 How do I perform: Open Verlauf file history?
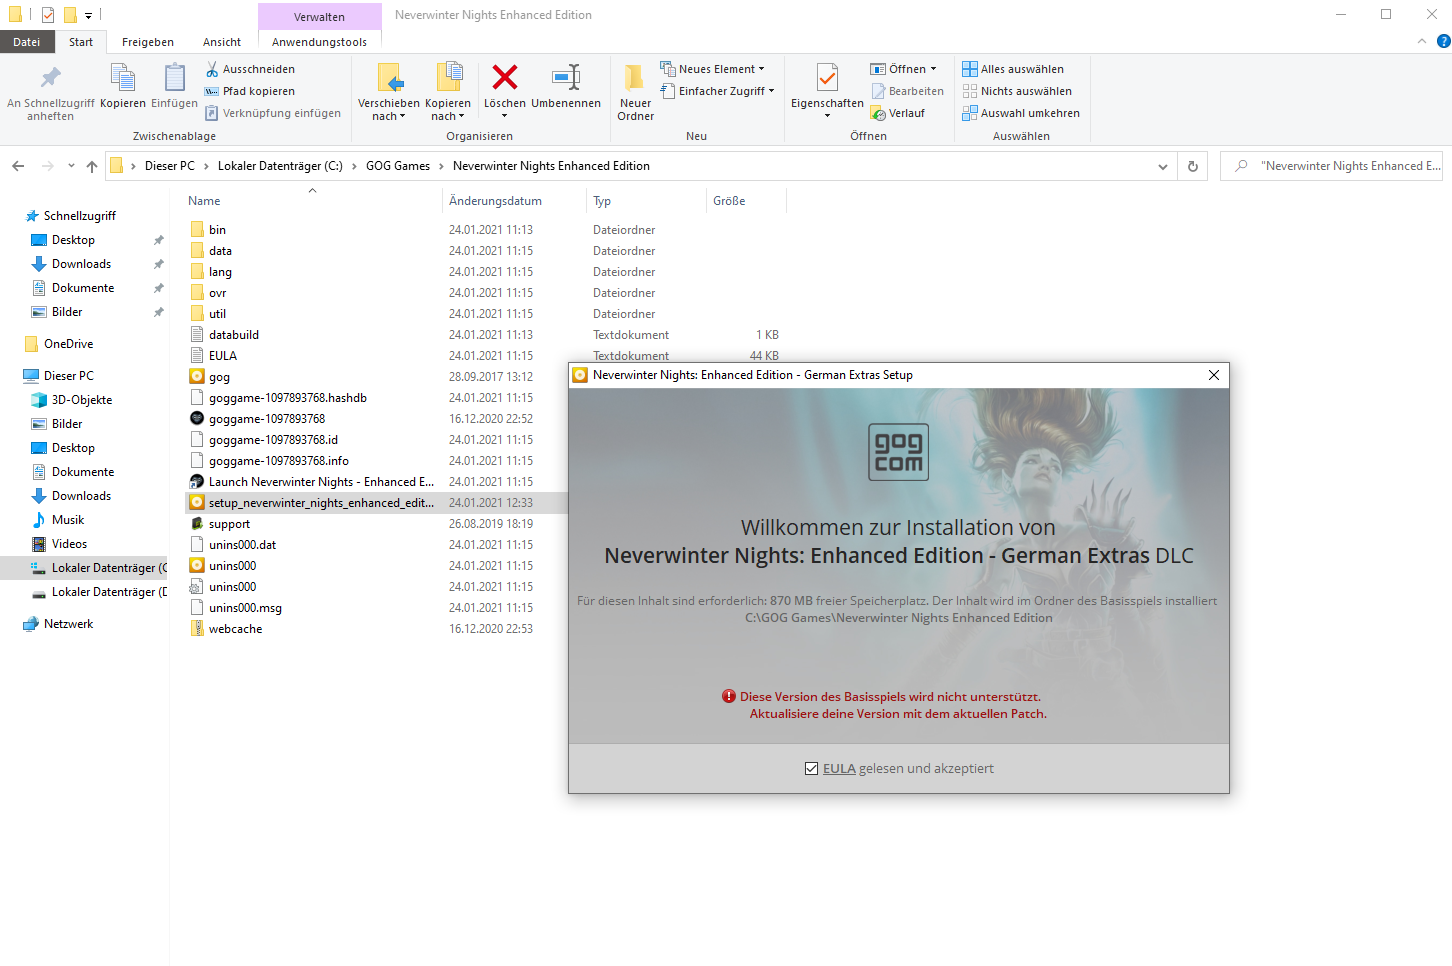[x=898, y=113]
